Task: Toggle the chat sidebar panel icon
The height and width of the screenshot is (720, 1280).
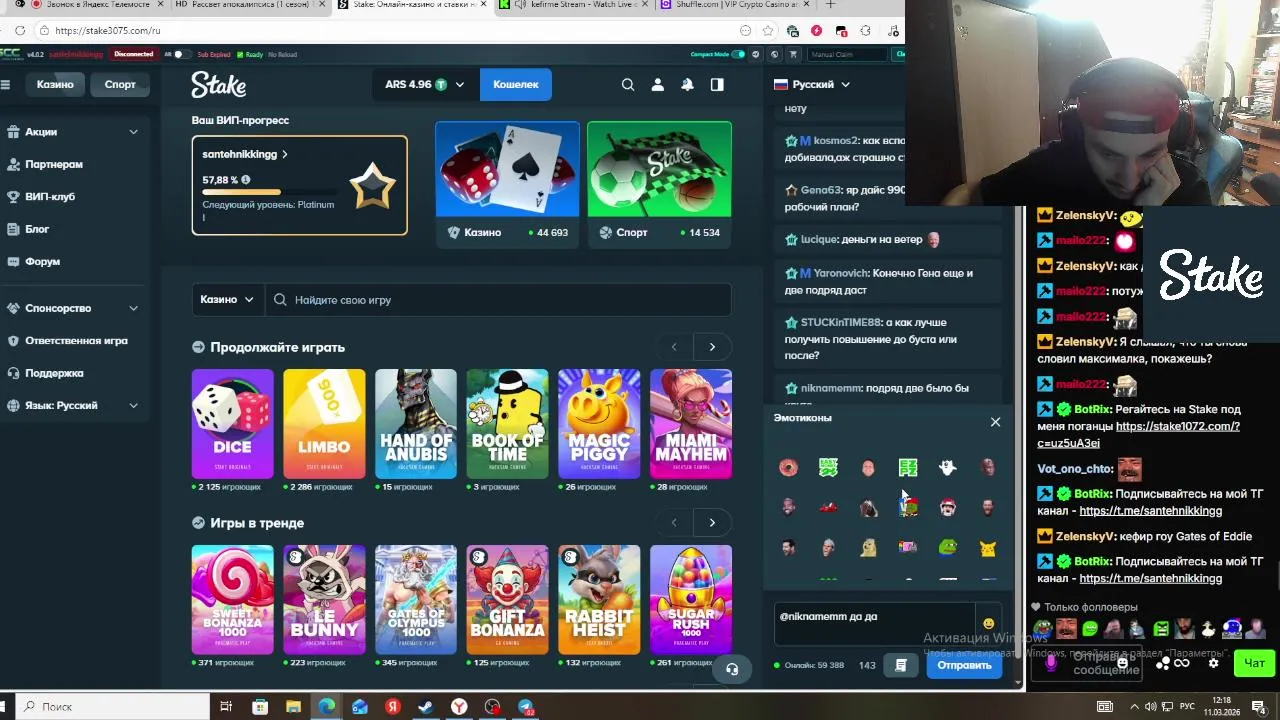Action: [717, 85]
